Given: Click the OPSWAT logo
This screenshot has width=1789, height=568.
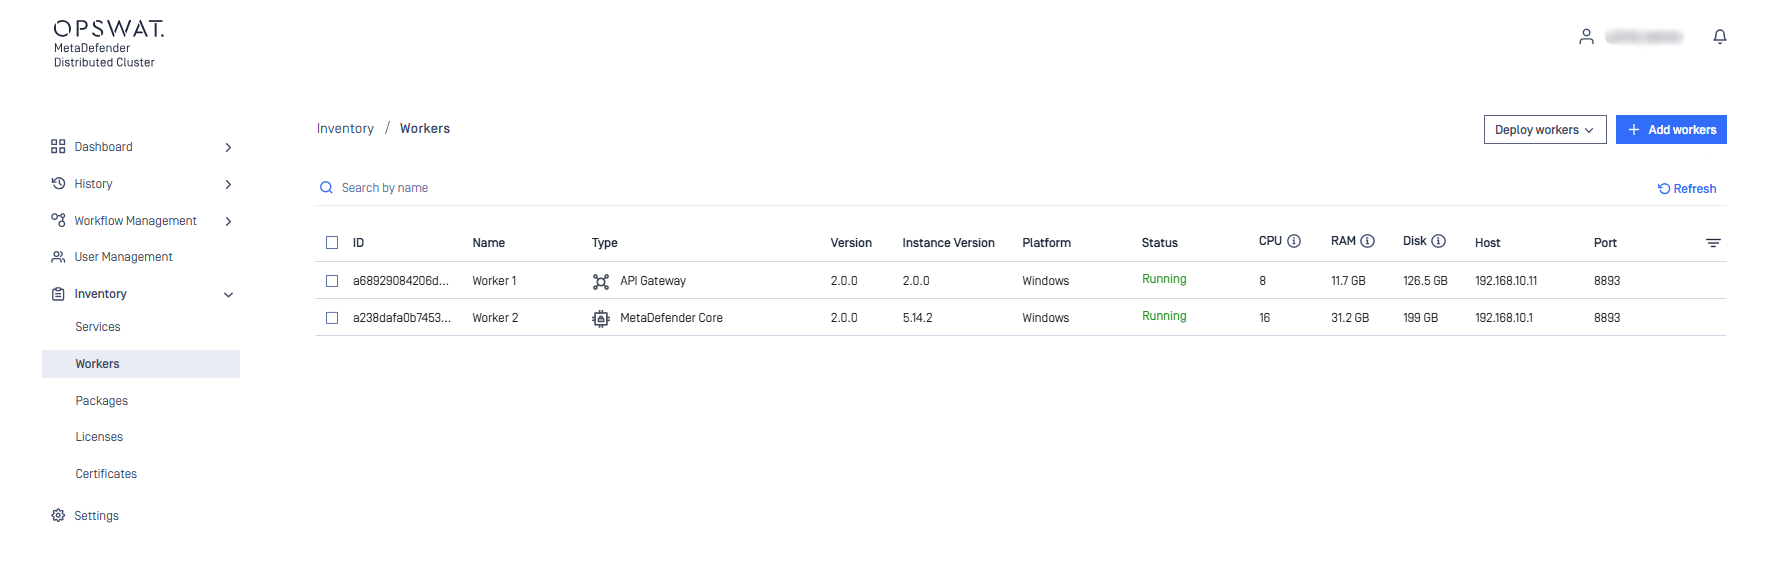Looking at the screenshot, I should tap(109, 29).
